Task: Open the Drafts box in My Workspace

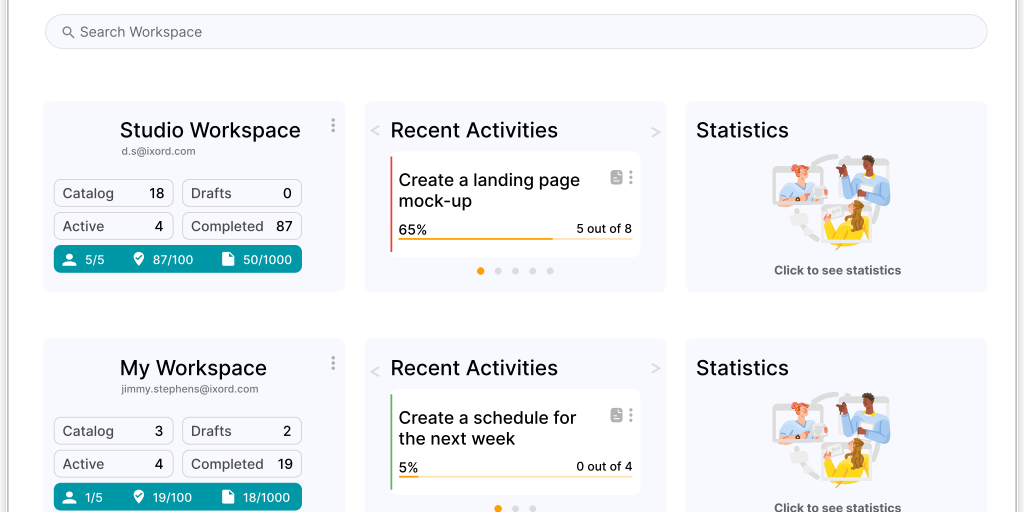Action: (241, 431)
